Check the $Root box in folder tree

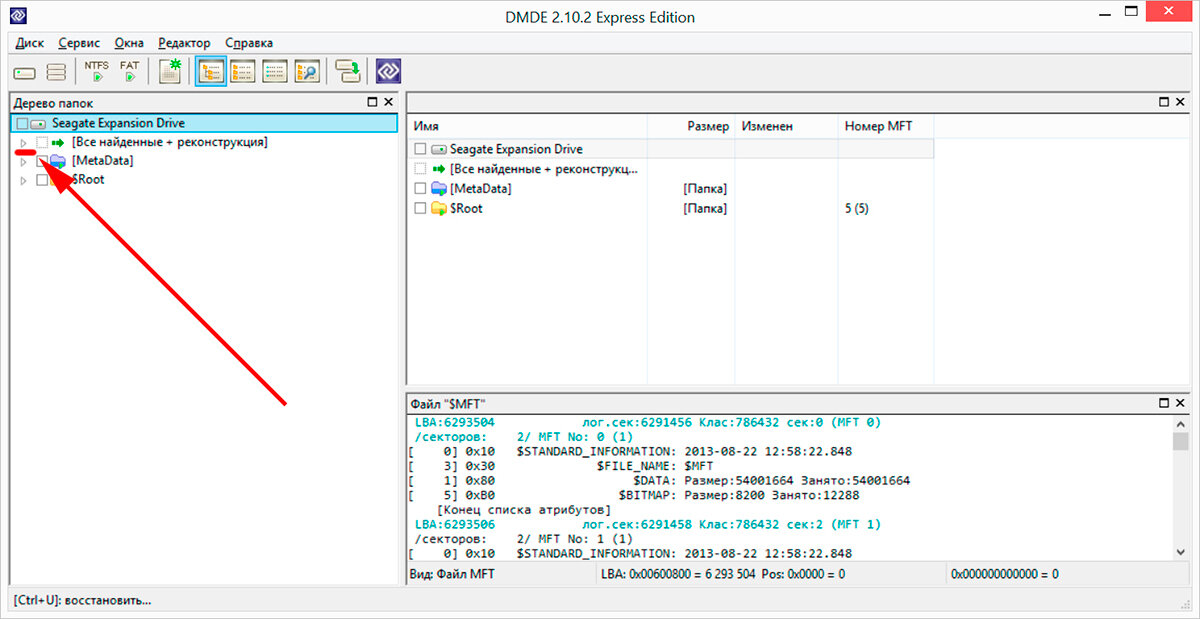42,180
